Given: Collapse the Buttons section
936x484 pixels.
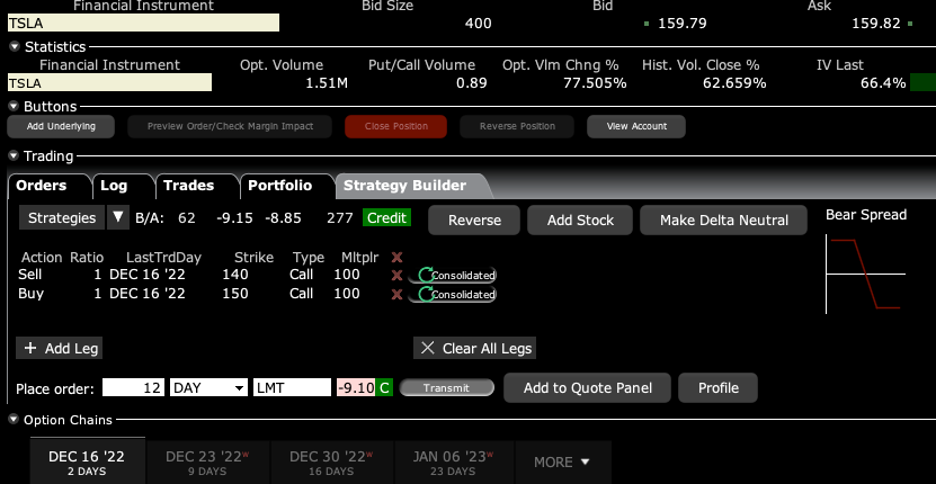Looking at the screenshot, I should [14, 106].
